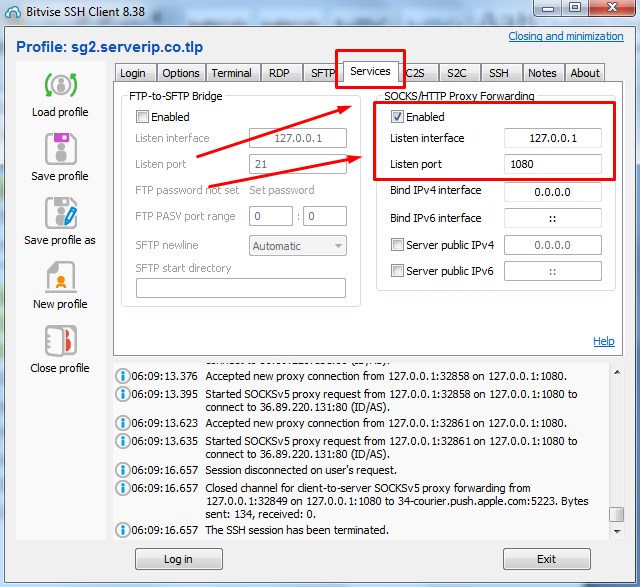This screenshot has height=587, width=640.
Task: Click the 'The SSH session has been terminated.' log line
Action: pos(297,530)
